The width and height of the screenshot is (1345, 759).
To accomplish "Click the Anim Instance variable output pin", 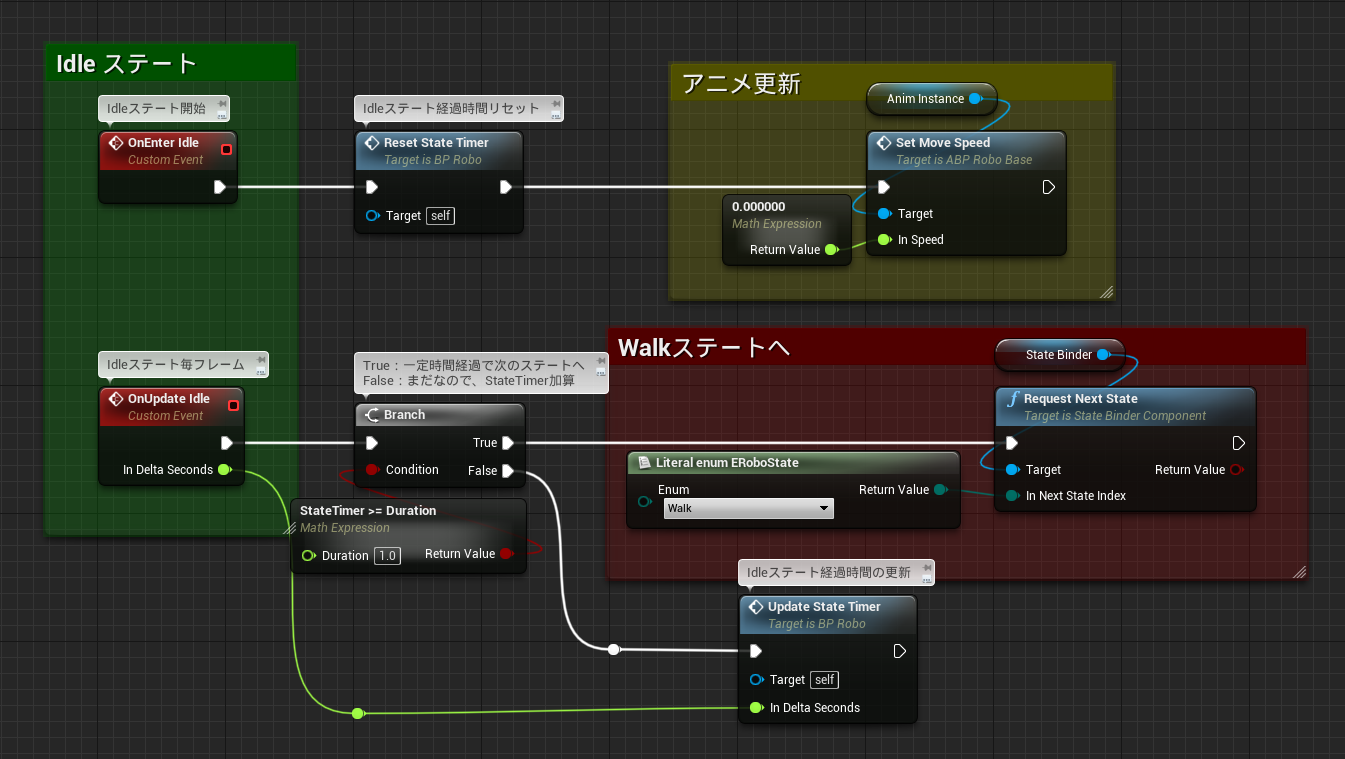I will point(976,99).
